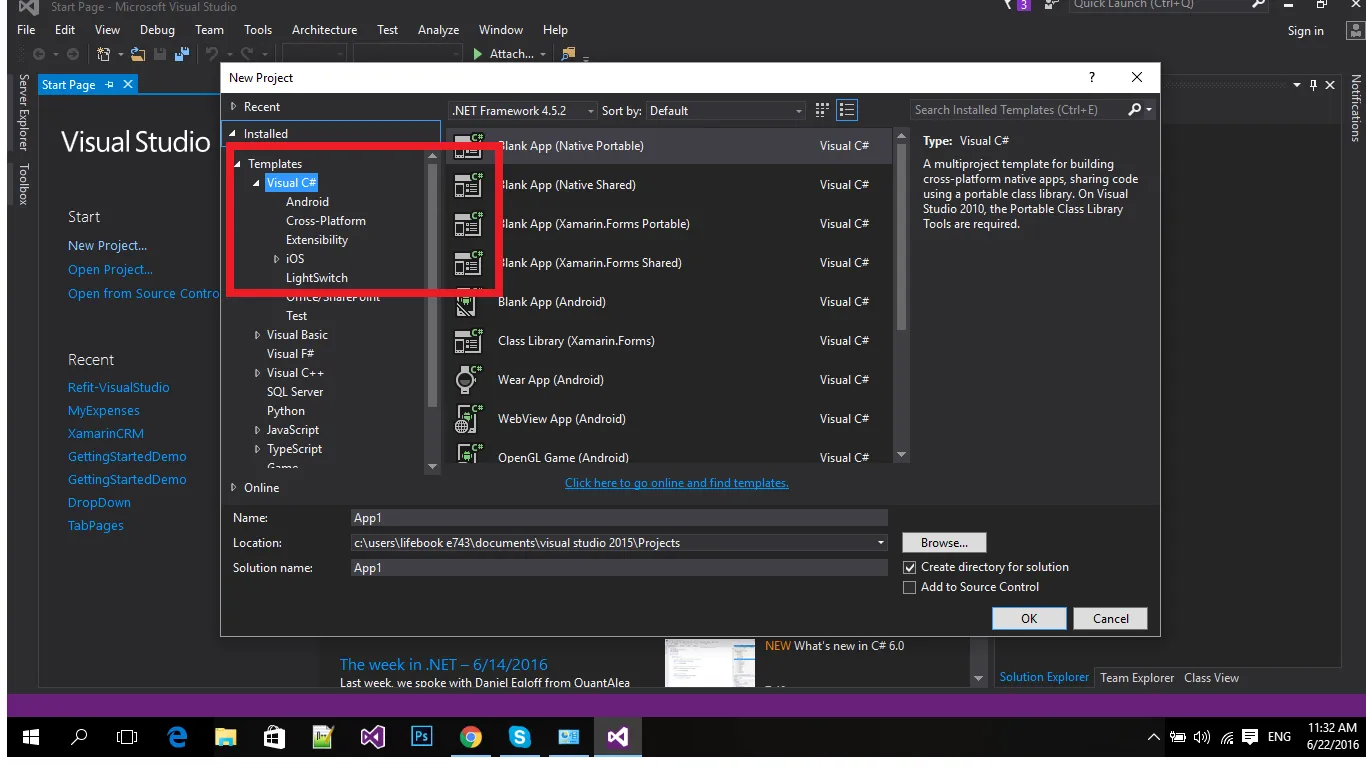Pick the Class Library (Xamarin.Forms) template icon
1366x768 pixels.
click(x=468, y=341)
